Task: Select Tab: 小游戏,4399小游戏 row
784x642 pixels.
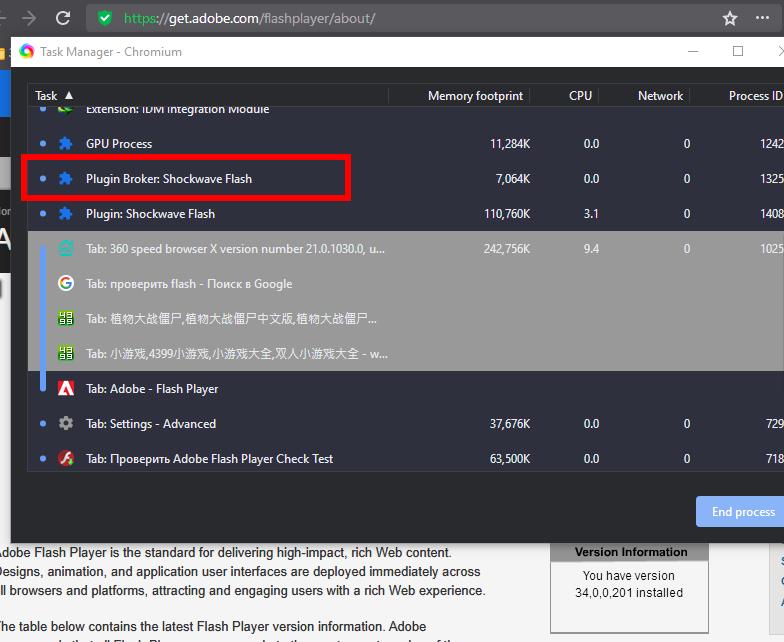Action: tap(406, 354)
